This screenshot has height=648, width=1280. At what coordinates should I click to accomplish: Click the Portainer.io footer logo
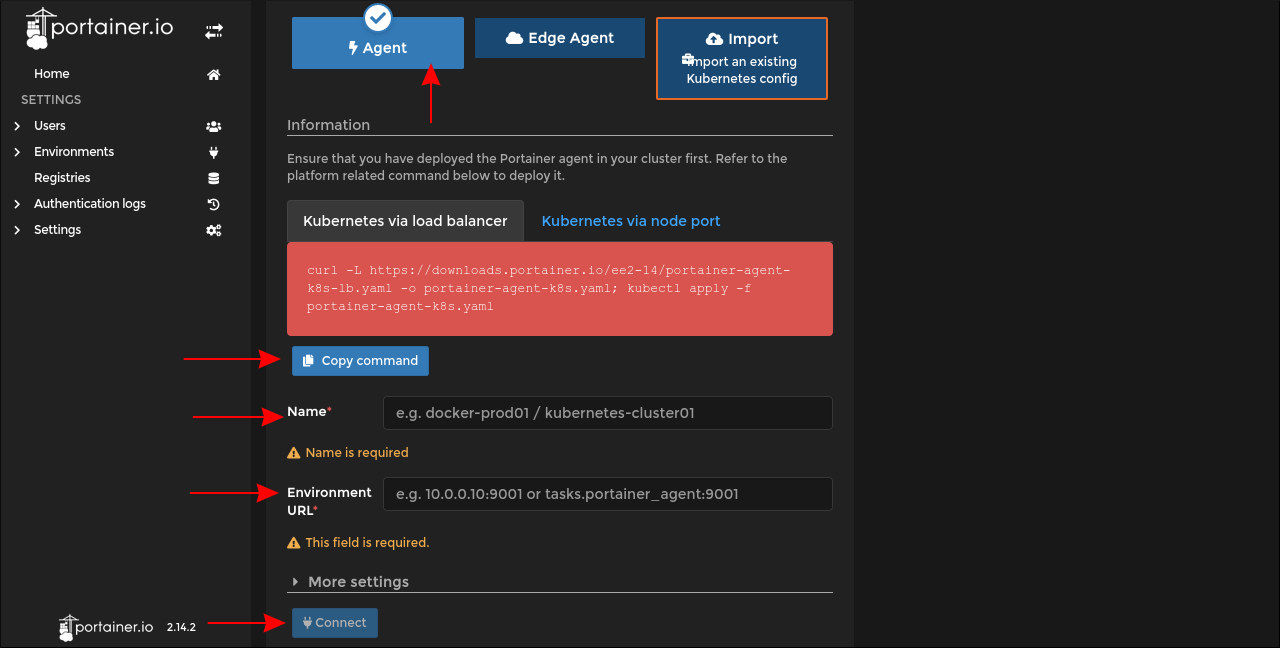[x=106, y=627]
